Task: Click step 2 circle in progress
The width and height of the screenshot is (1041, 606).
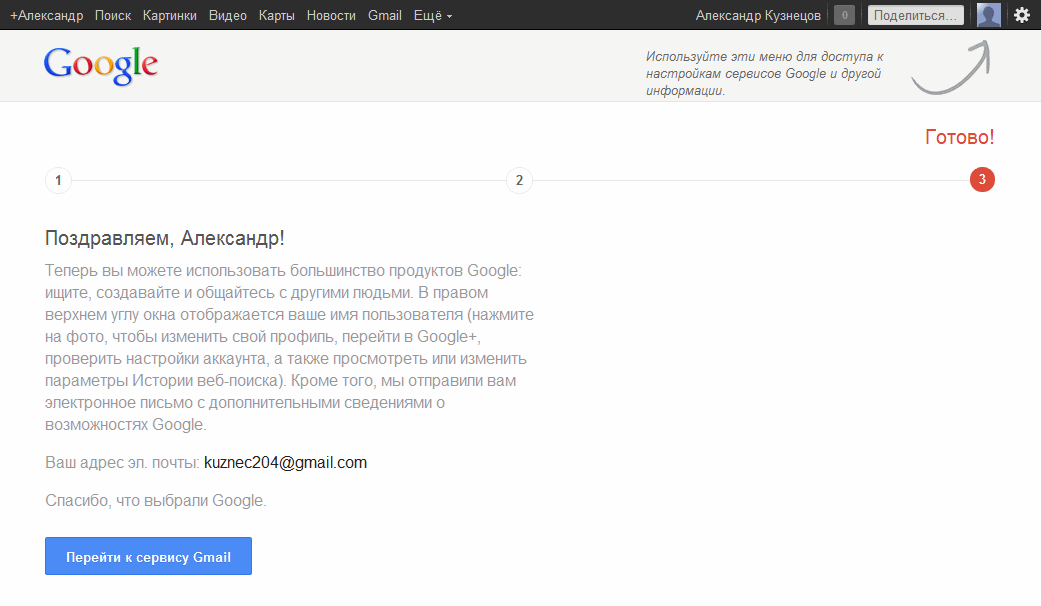Action: click(x=519, y=180)
